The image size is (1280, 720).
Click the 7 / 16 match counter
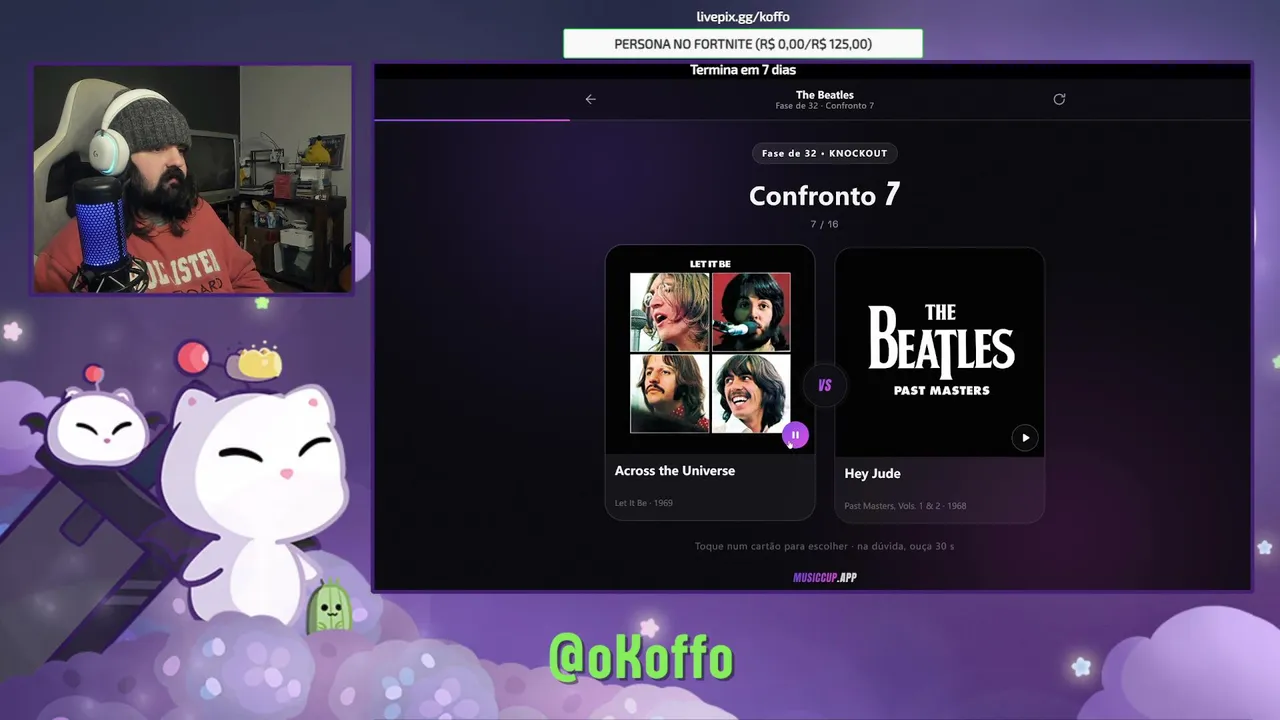(824, 224)
